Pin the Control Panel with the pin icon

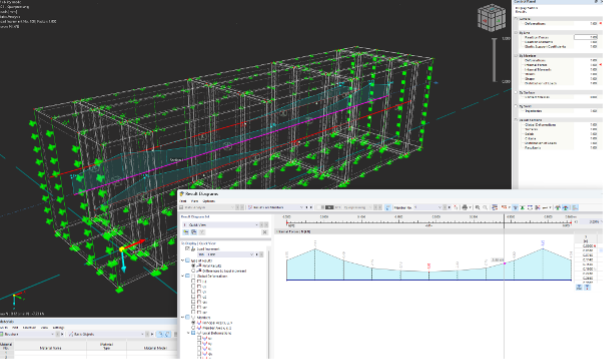(596, 2)
